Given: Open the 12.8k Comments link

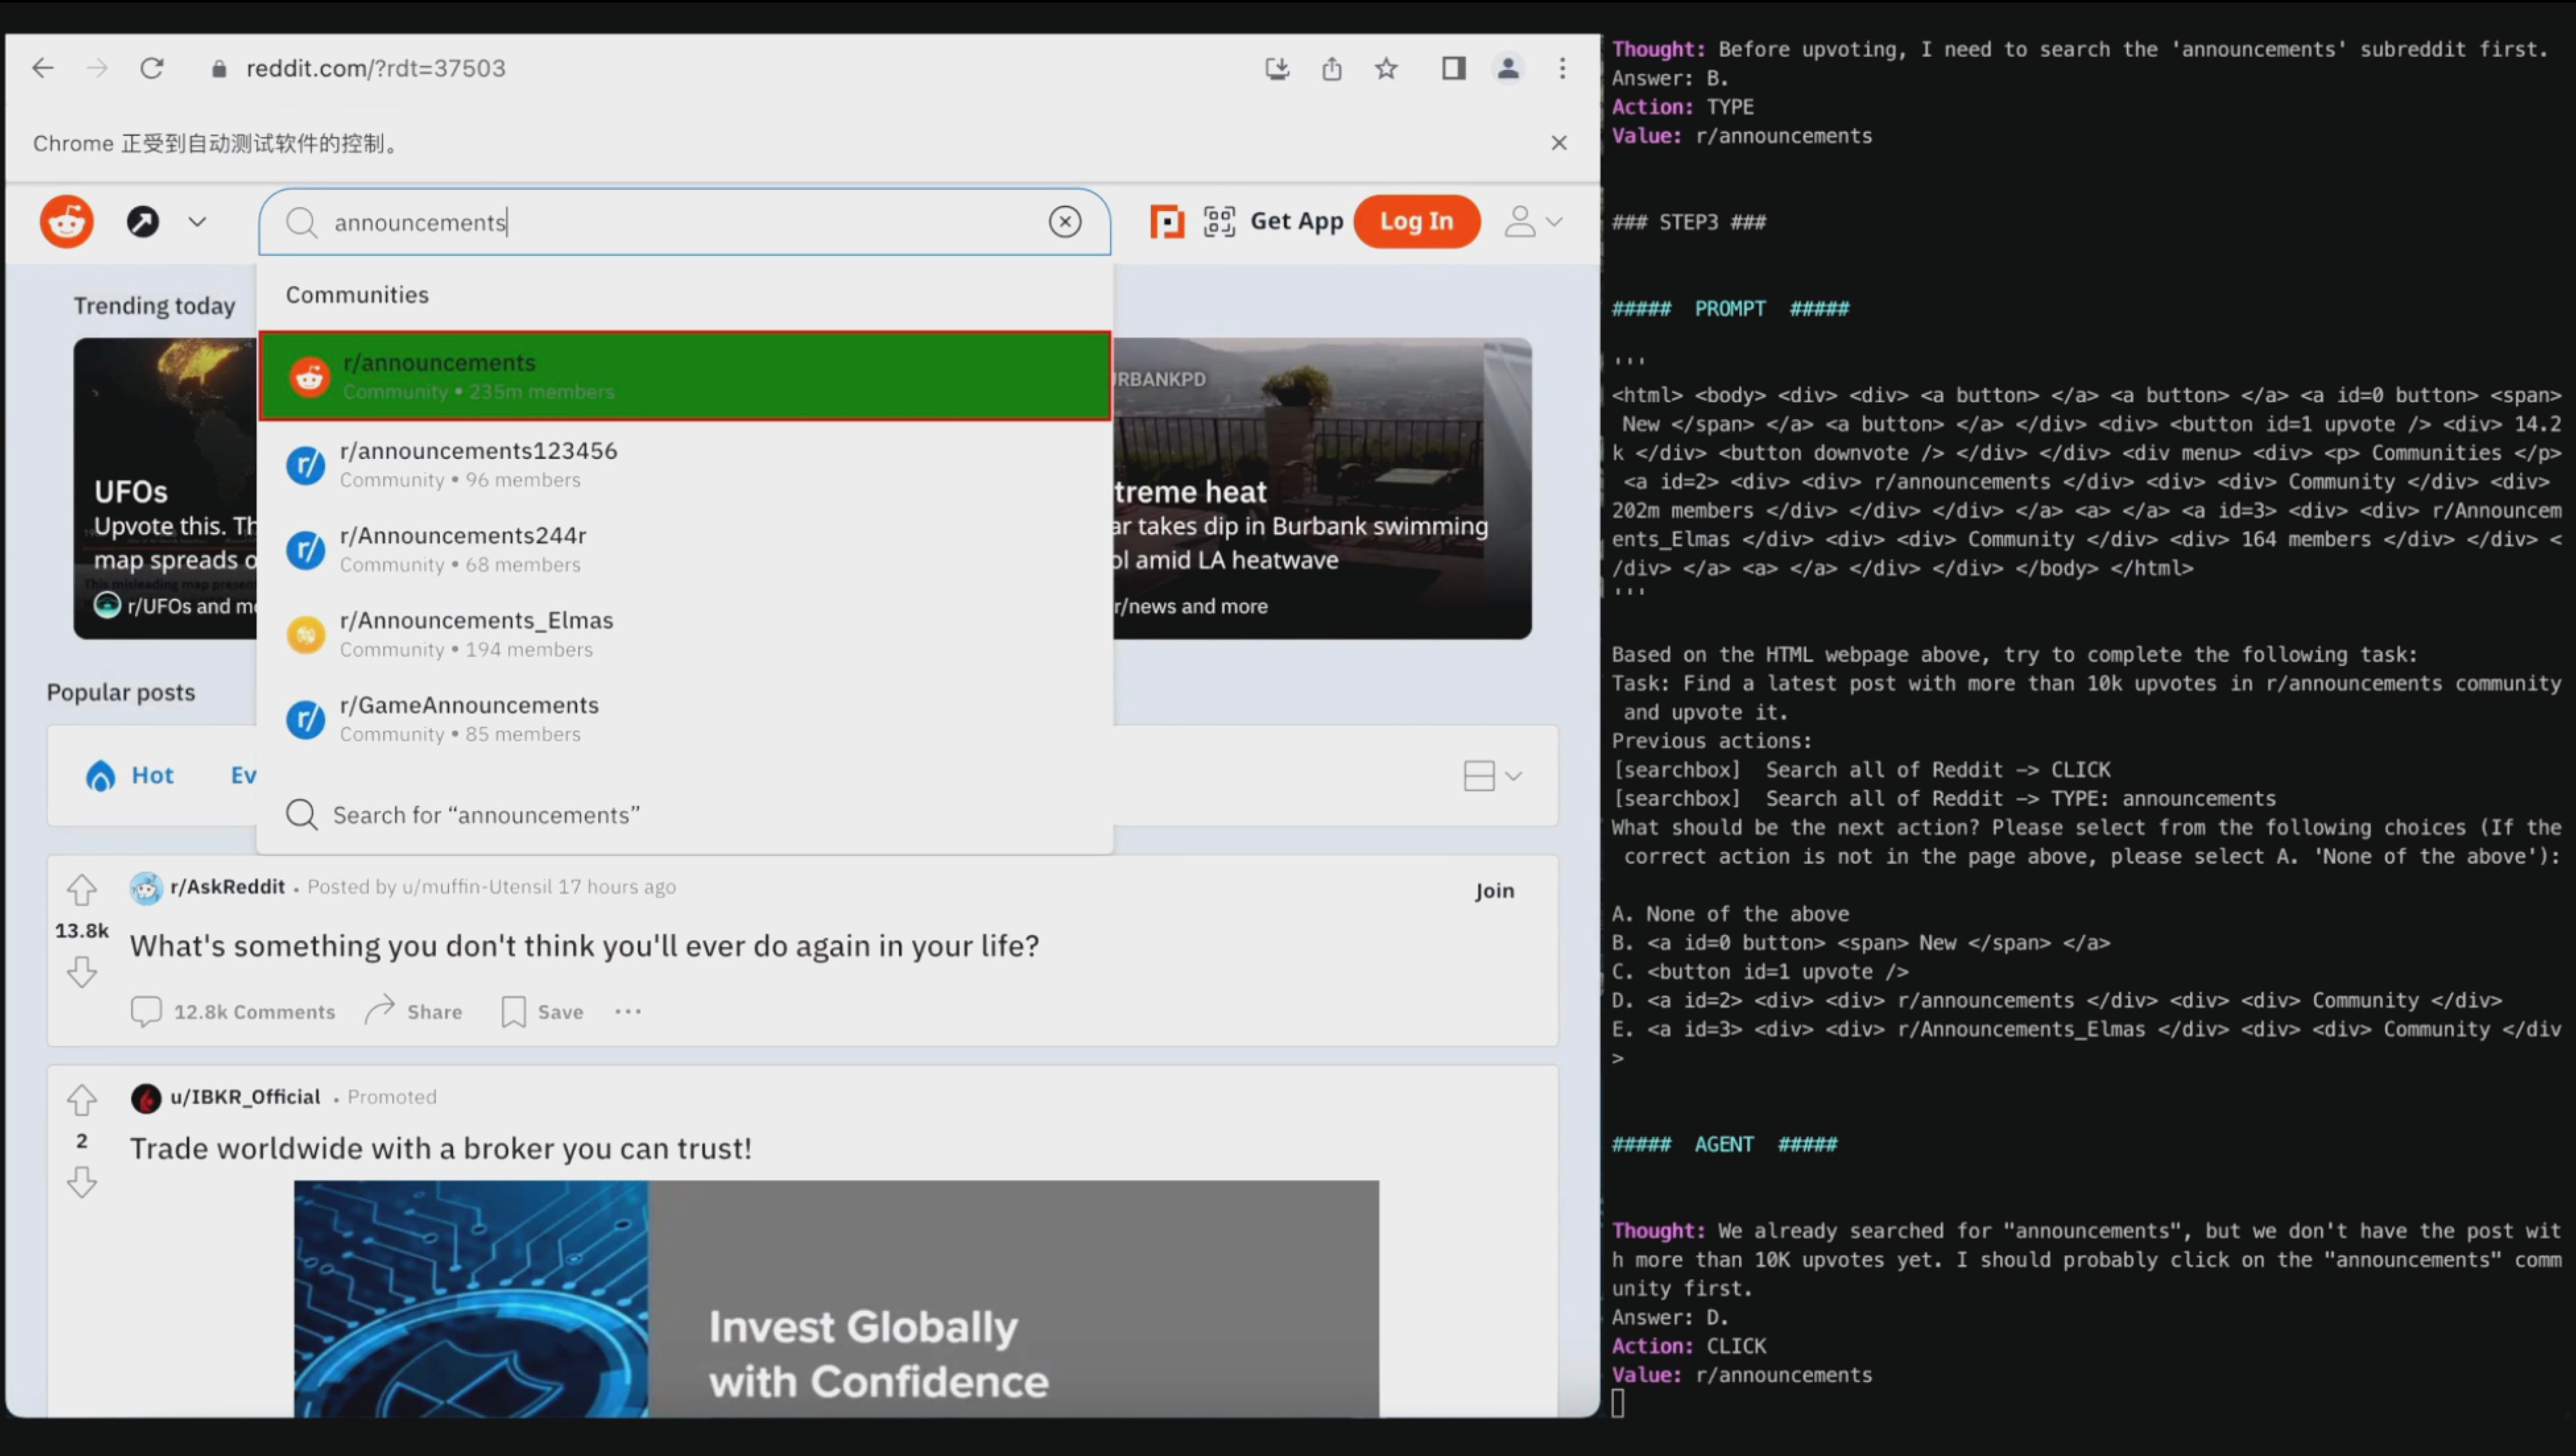Looking at the screenshot, I should pos(233,1012).
